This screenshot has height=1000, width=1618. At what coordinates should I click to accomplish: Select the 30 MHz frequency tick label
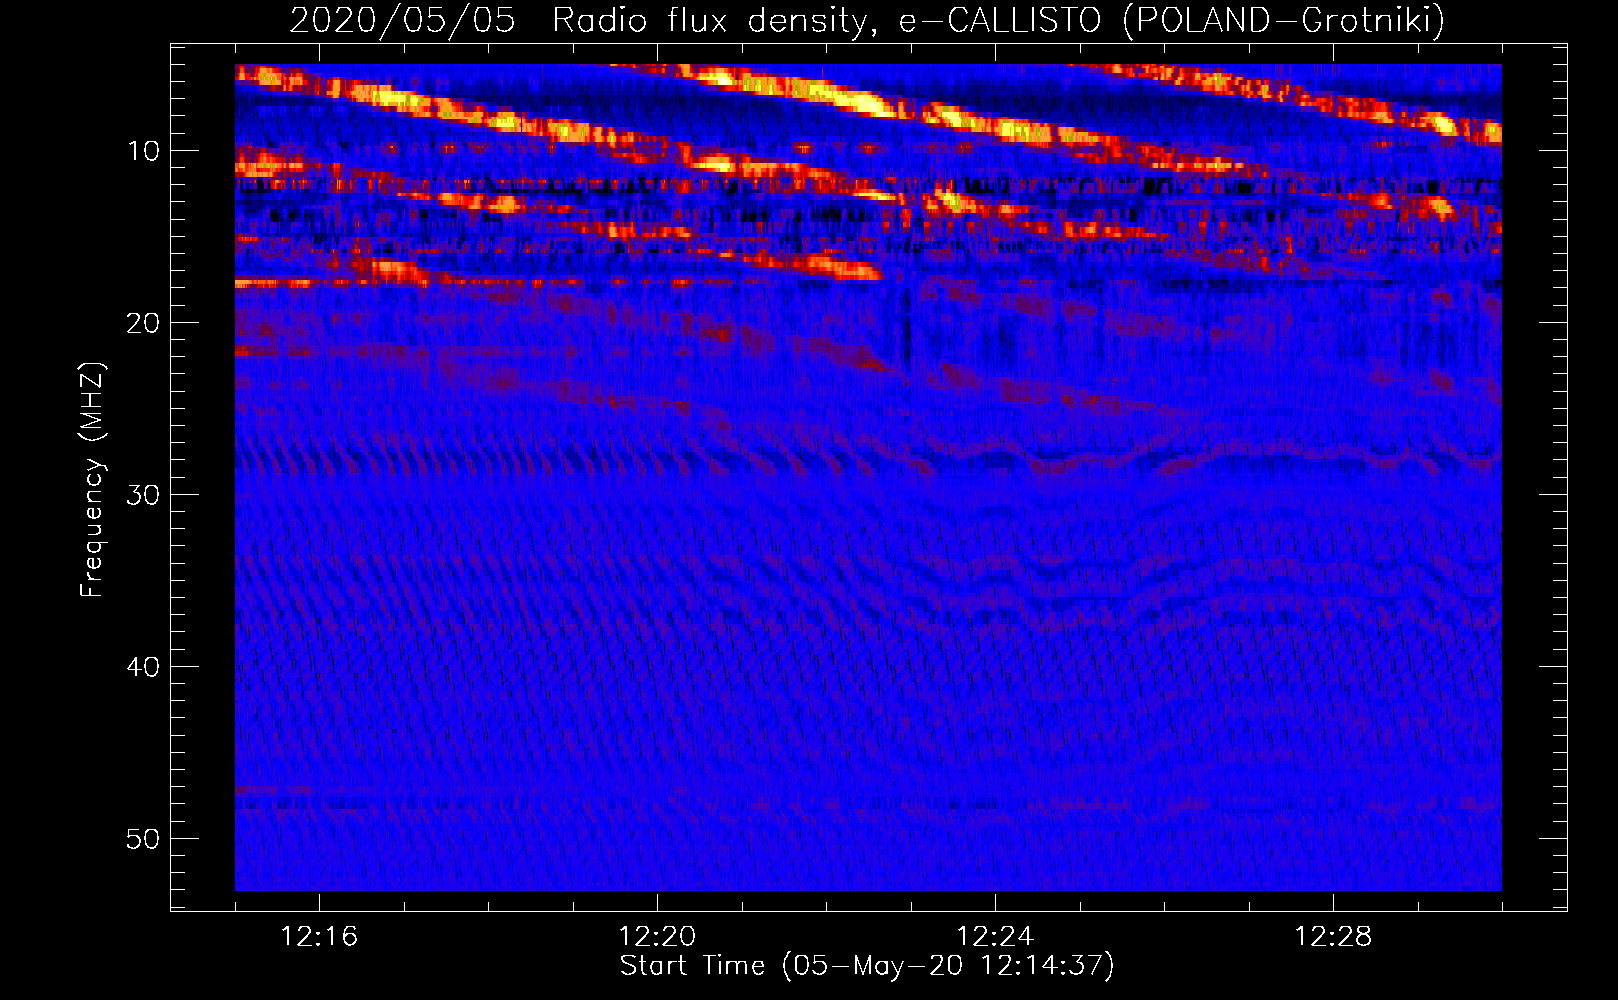[x=143, y=495]
